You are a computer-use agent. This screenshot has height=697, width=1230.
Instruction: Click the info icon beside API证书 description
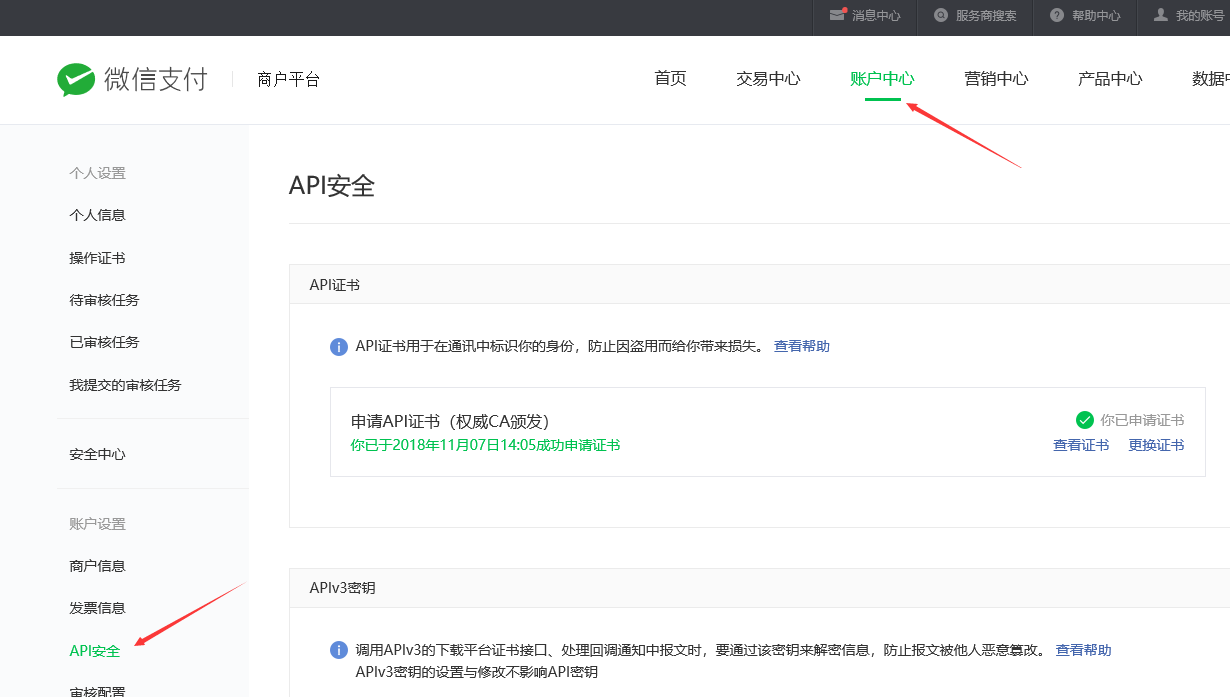[339, 347]
